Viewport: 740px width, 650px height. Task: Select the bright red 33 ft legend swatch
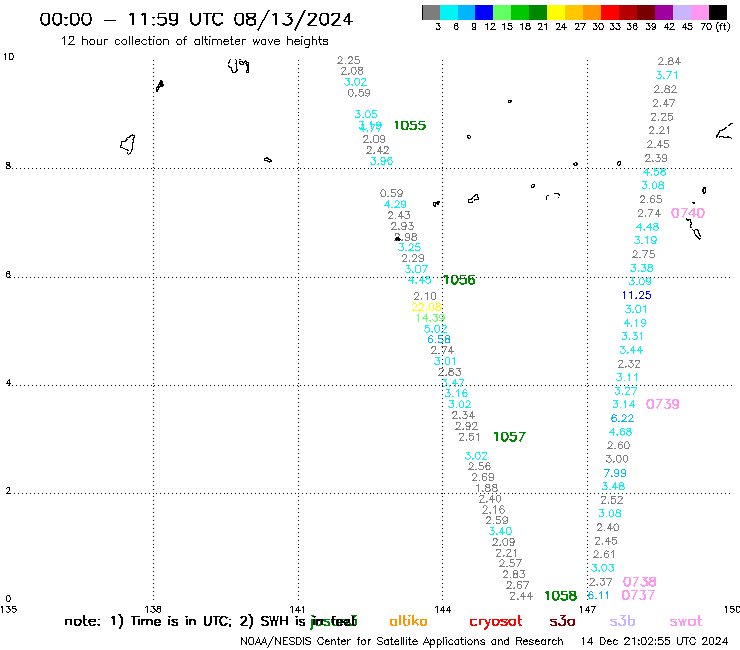tap(610, 12)
